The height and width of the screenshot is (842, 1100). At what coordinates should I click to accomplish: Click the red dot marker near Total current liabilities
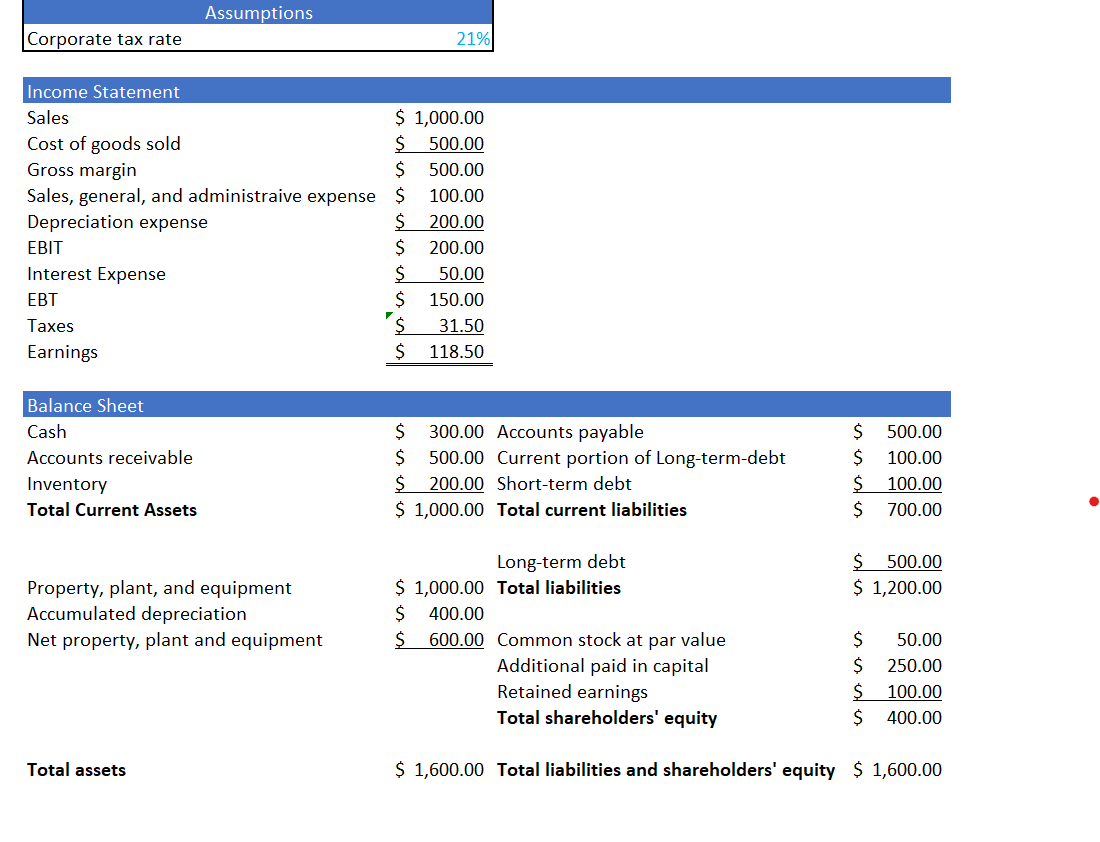[1095, 503]
